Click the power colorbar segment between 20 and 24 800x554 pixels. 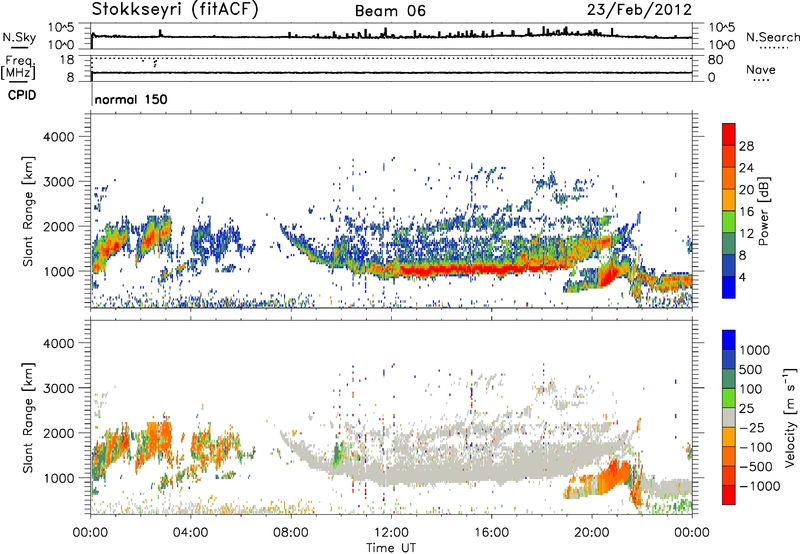tap(729, 178)
